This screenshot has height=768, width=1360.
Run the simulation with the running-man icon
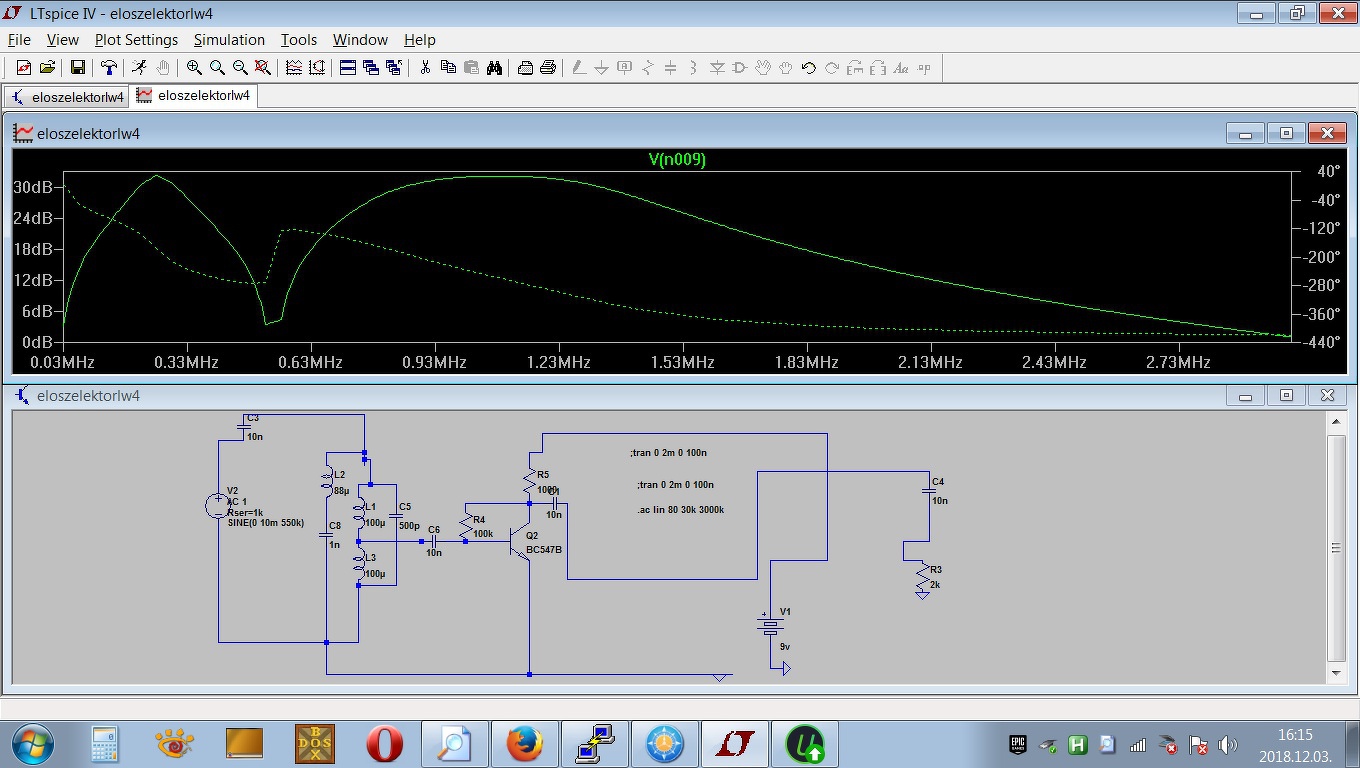click(139, 68)
